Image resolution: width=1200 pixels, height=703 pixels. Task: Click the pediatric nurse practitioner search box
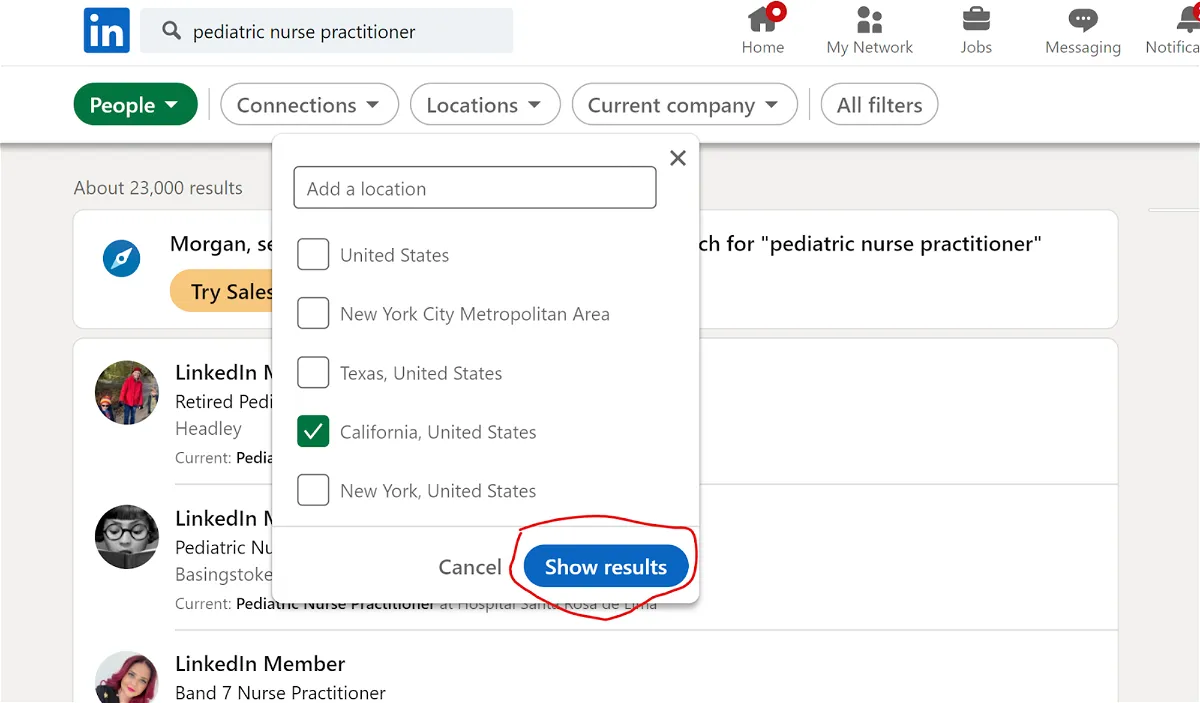327,31
